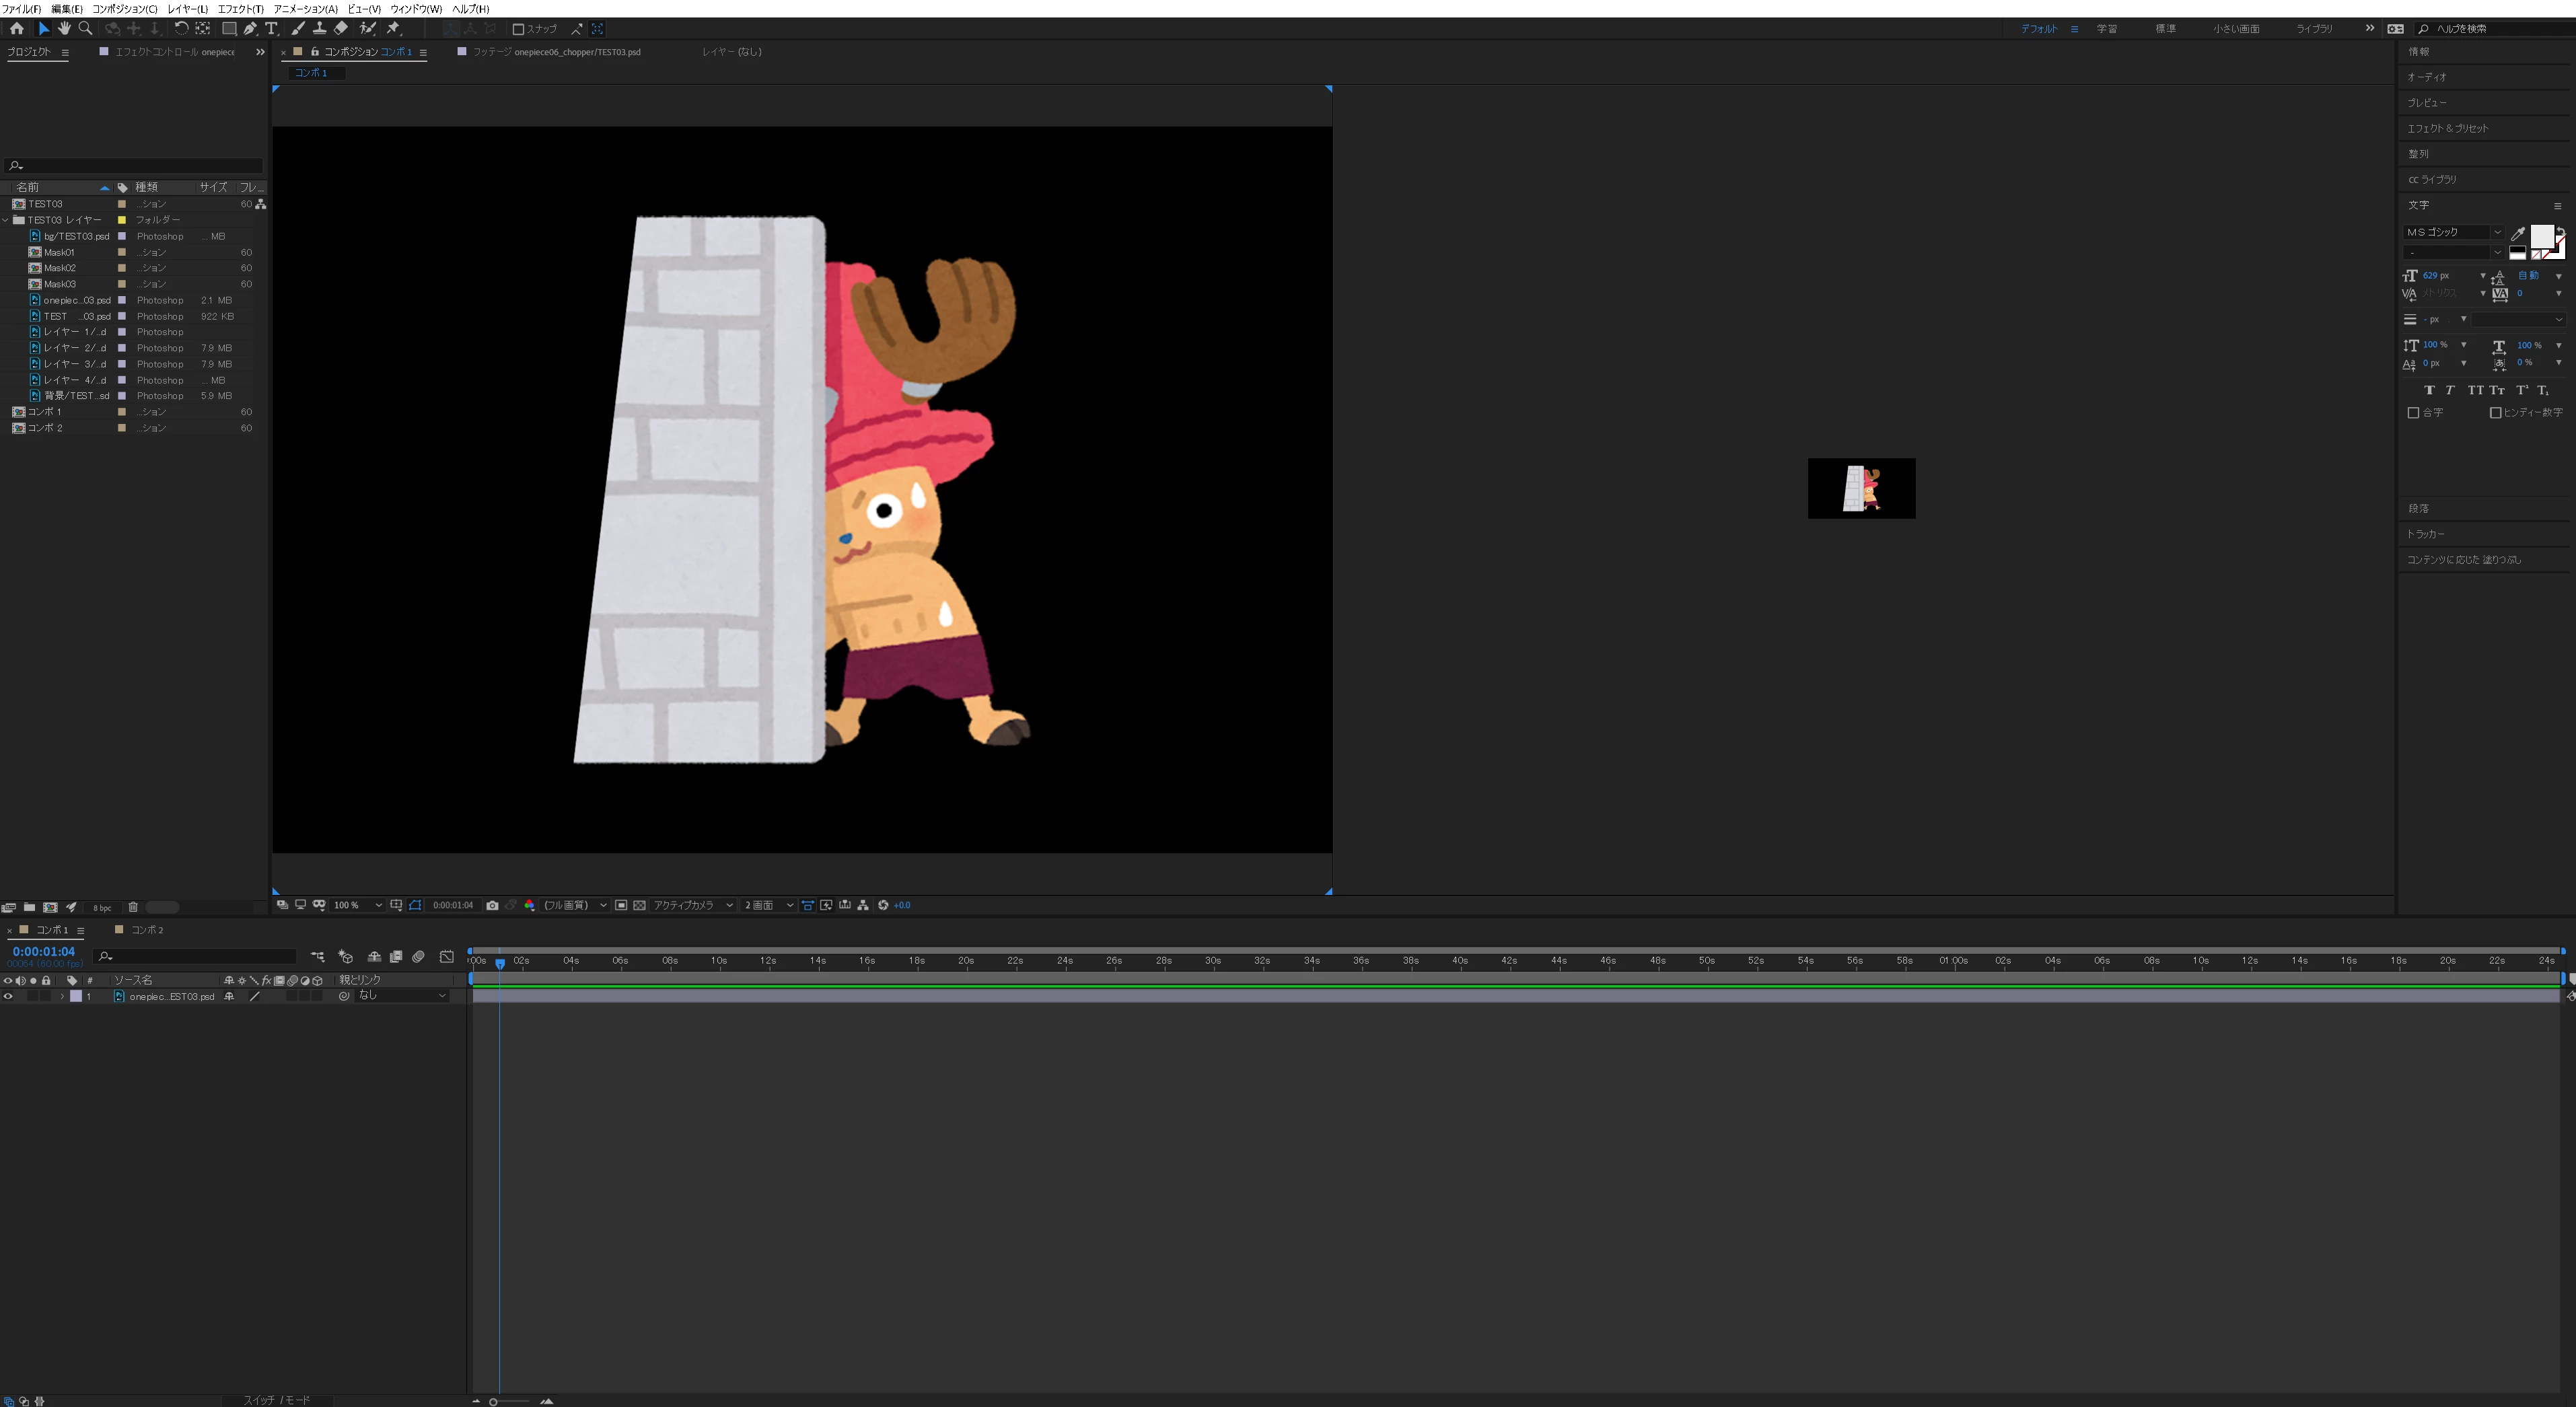The height and width of the screenshot is (1407, 2576).
Task: Enable the スナップ checkbox
Action: 518,29
